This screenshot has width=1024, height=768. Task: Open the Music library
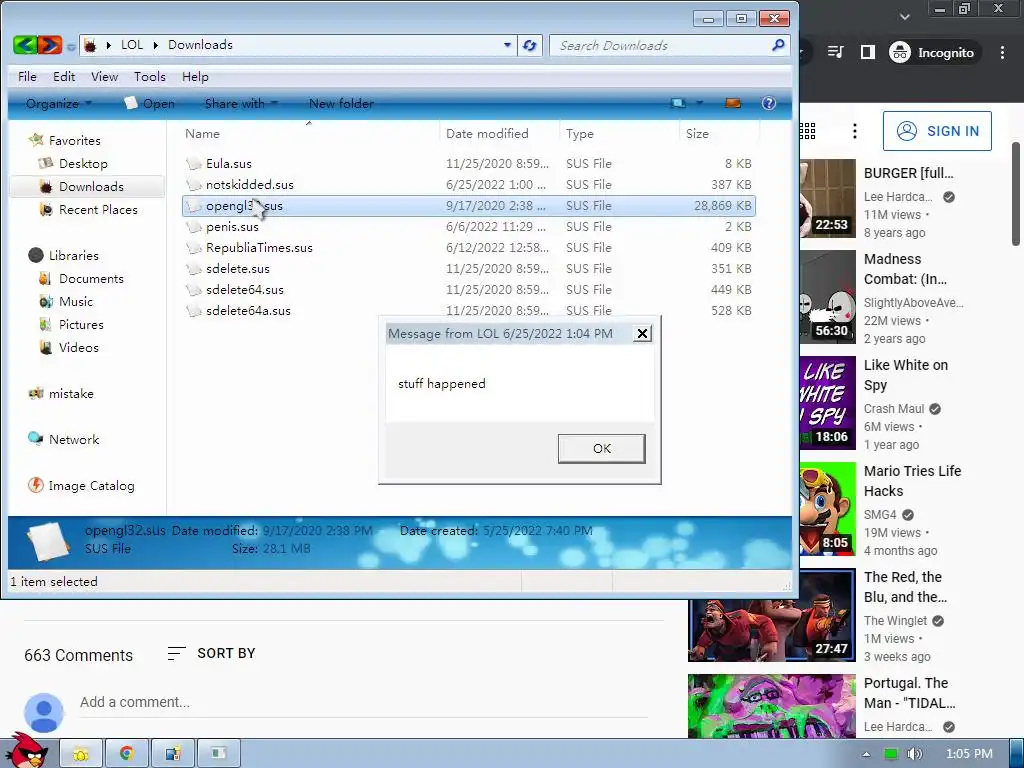coord(76,302)
